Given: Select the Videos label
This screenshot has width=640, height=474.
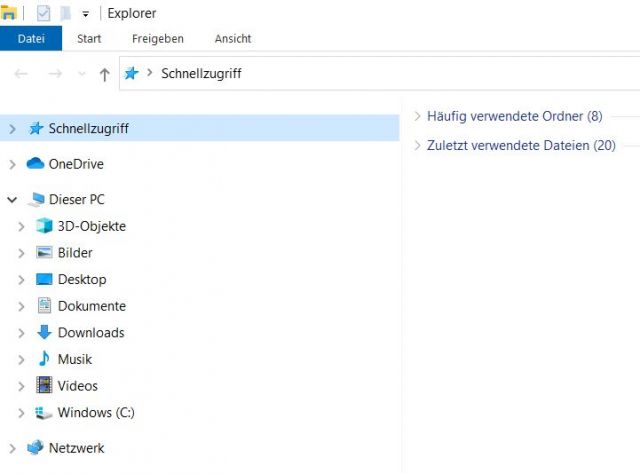Looking at the screenshot, I should pos(78,386).
